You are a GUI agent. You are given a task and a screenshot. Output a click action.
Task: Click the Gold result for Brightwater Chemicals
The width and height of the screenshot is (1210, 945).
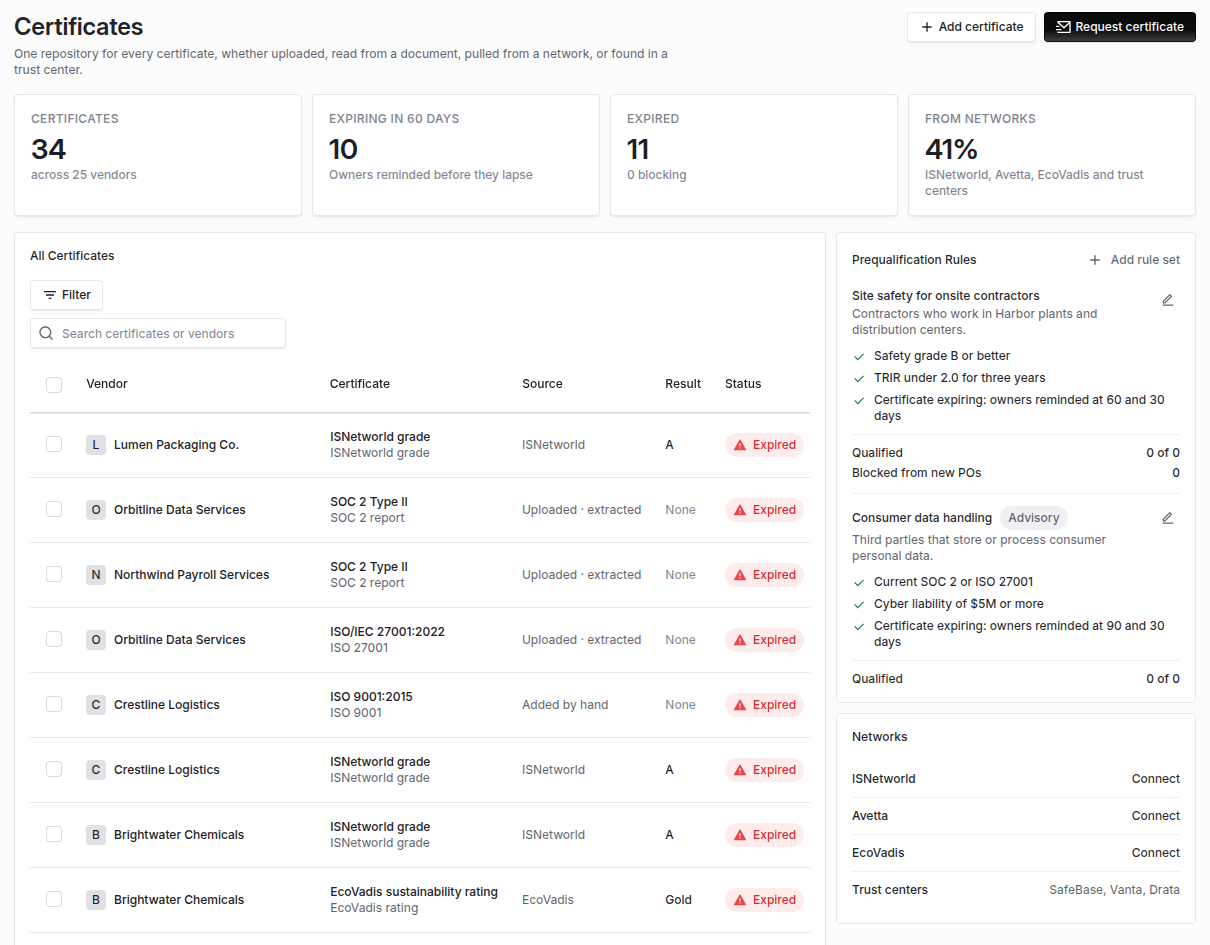(x=678, y=900)
